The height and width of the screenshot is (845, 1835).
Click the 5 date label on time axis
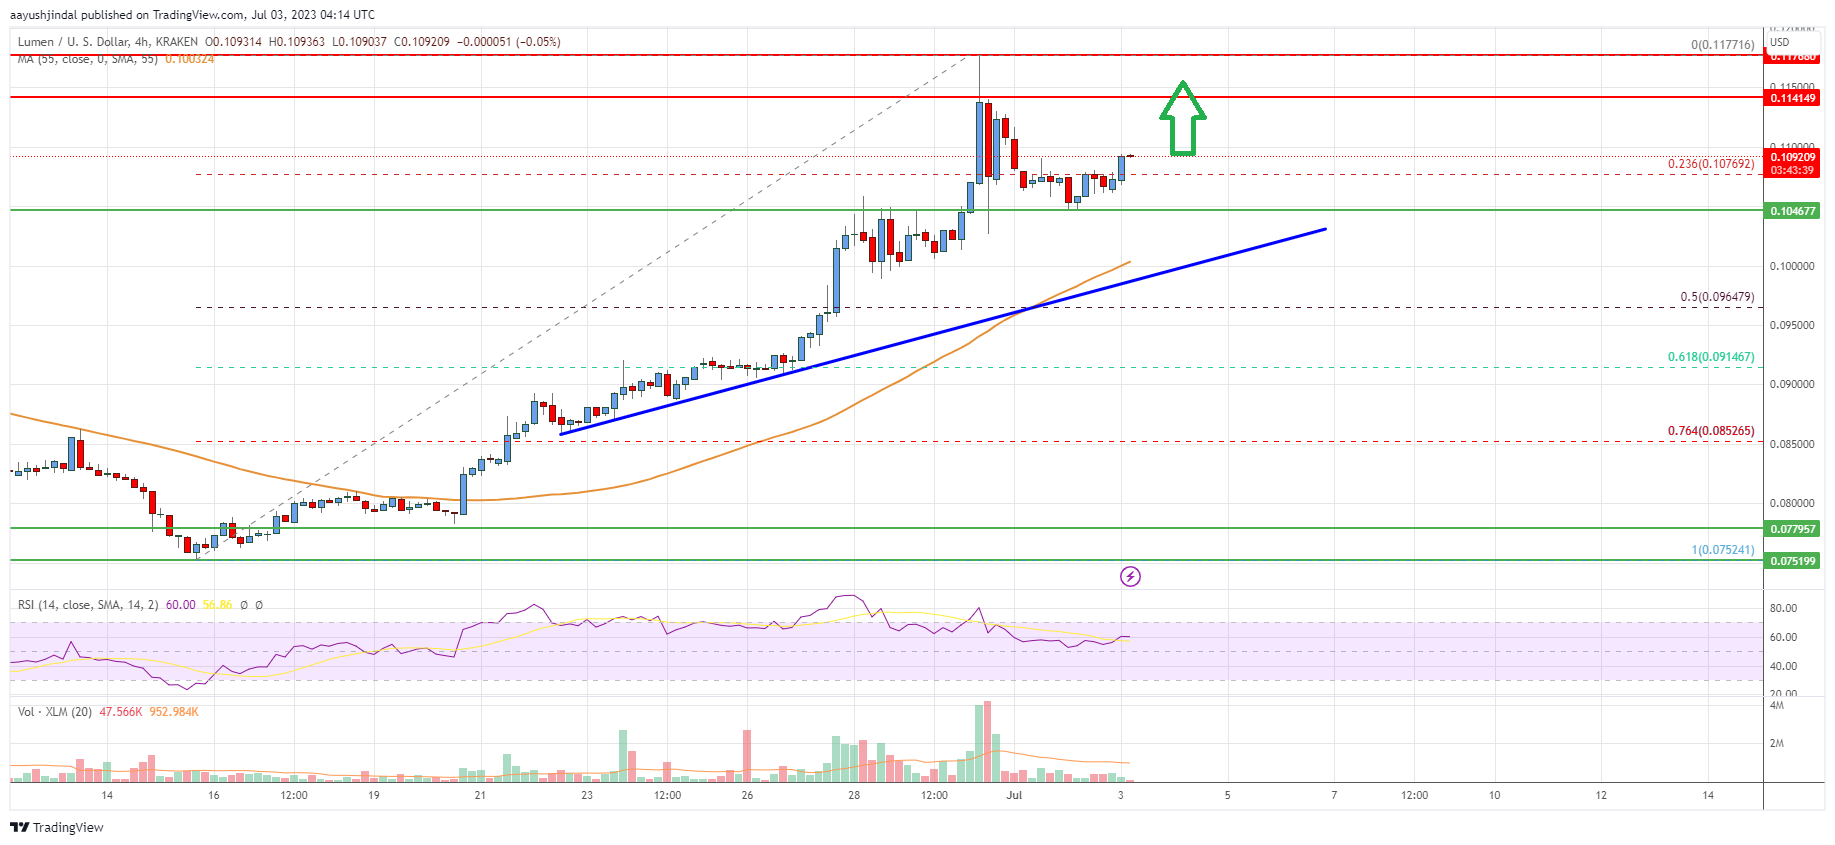click(1228, 796)
